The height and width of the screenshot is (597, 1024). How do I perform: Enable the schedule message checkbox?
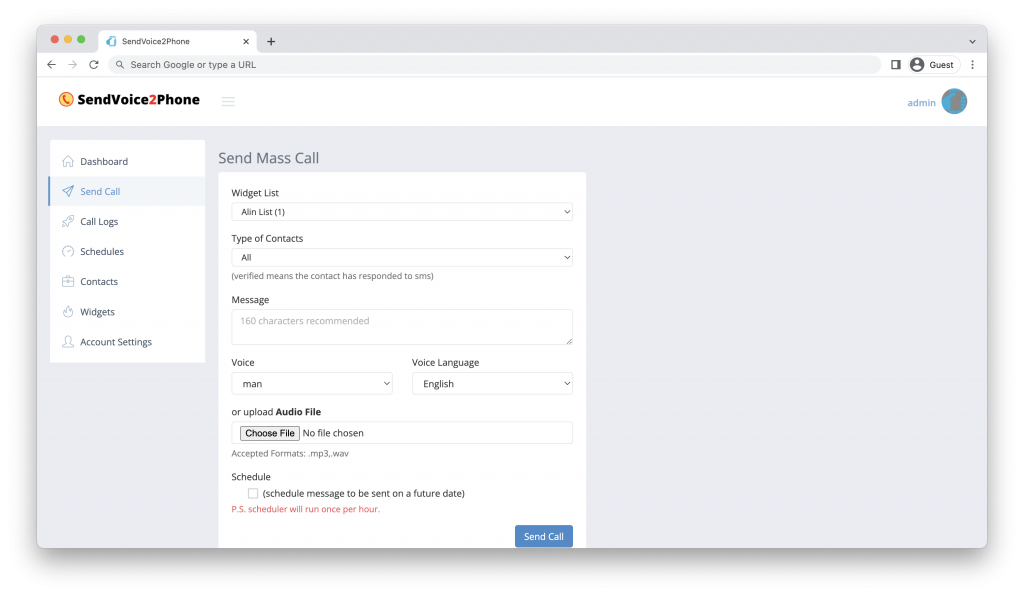(253, 493)
